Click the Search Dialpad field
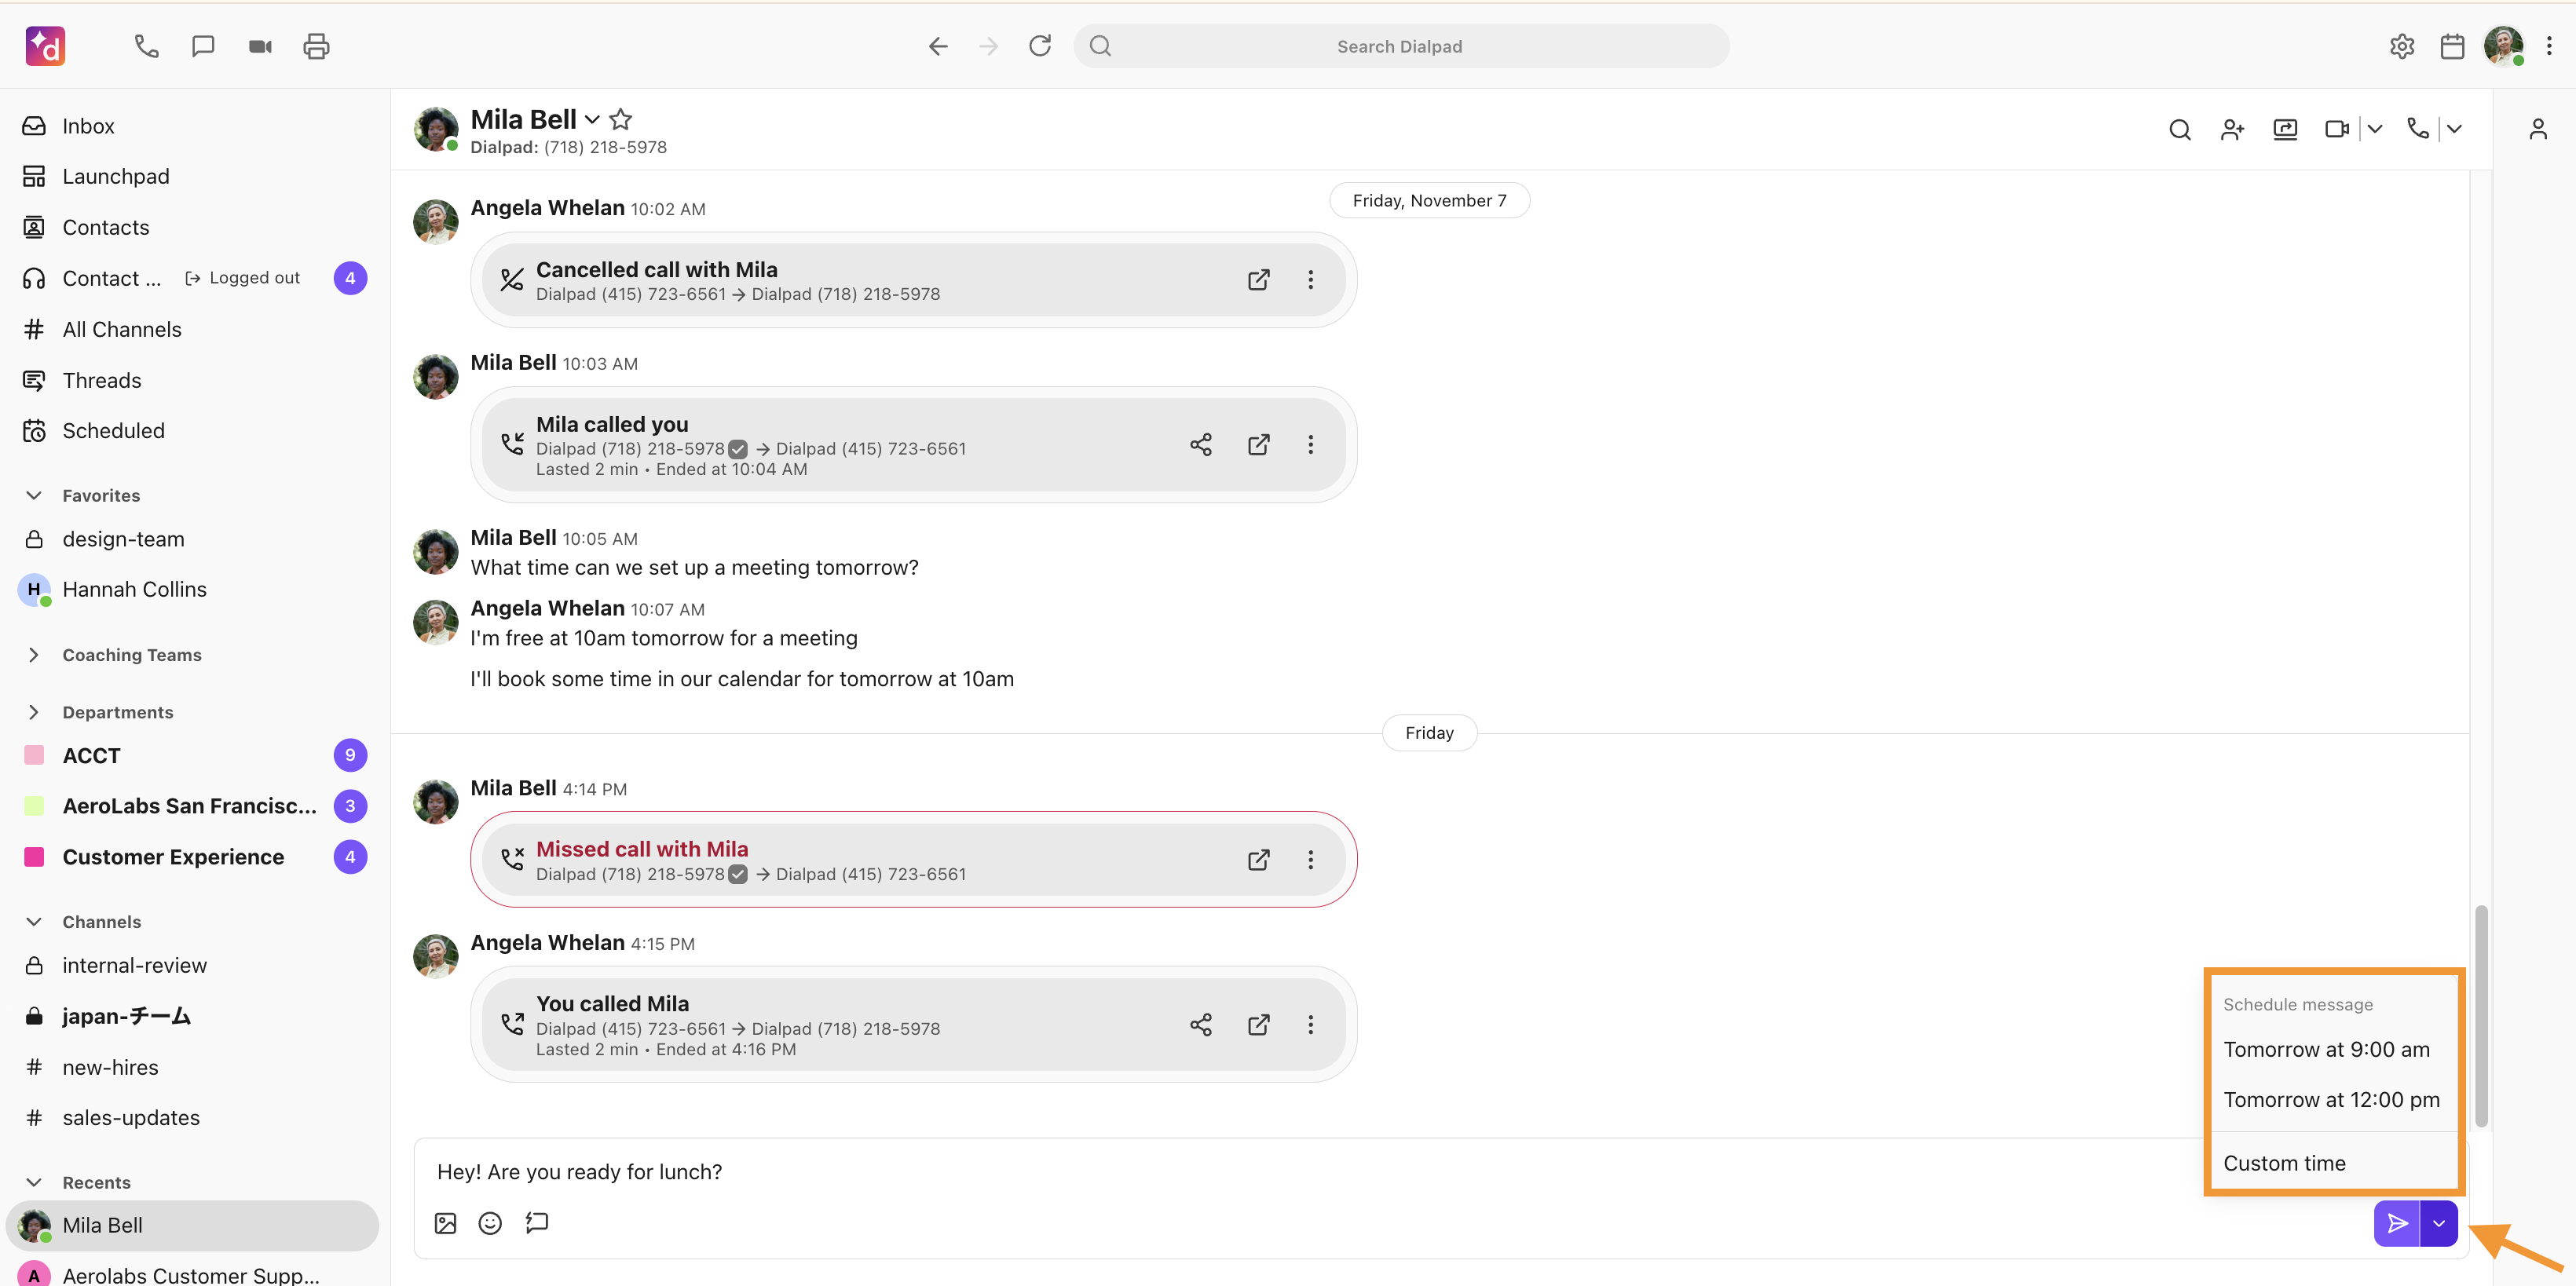This screenshot has width=2576, height=1286. (1401, 46)
